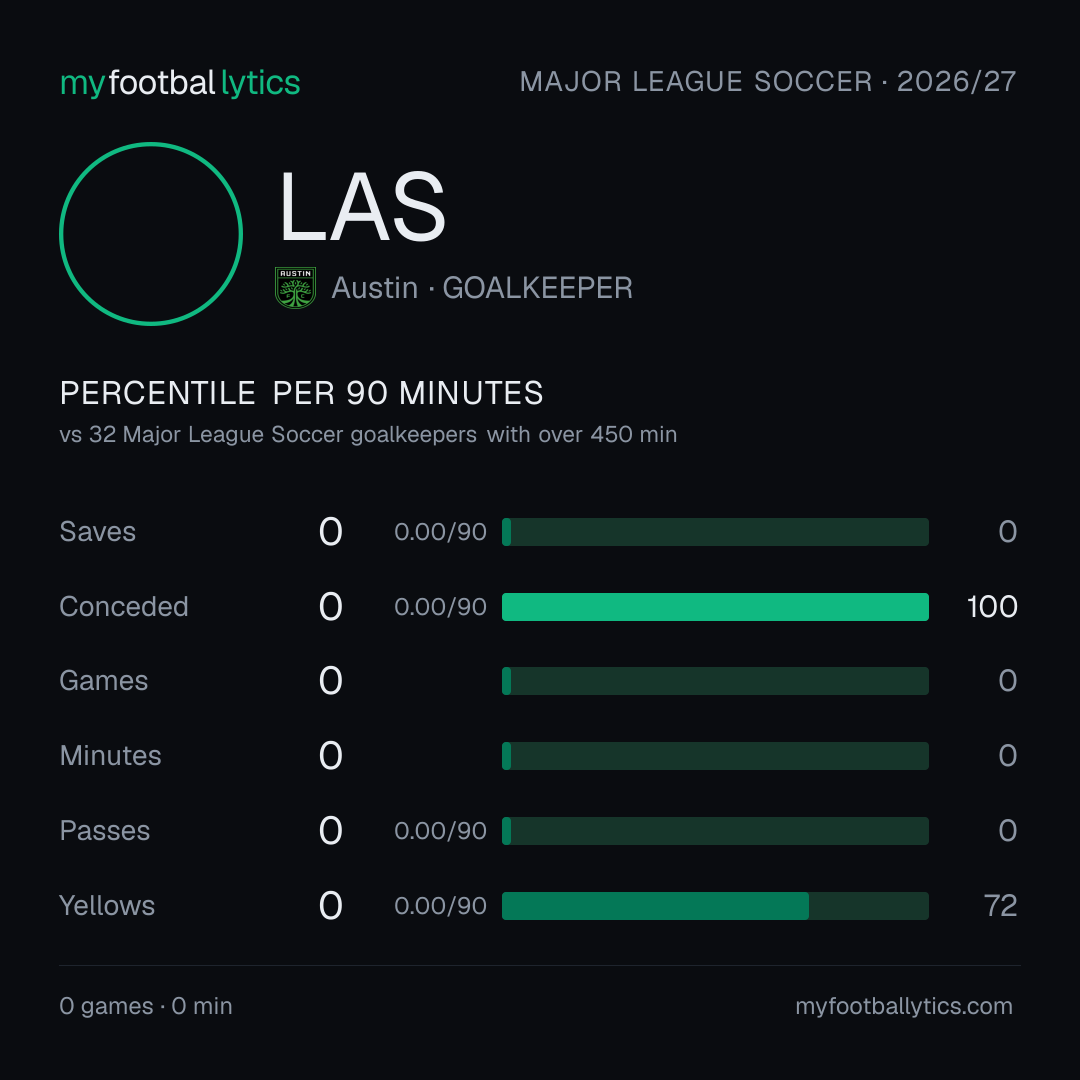Click the LAS player name heading
The height and width of the screenshot is (1080, 1080).
point(362,207)
